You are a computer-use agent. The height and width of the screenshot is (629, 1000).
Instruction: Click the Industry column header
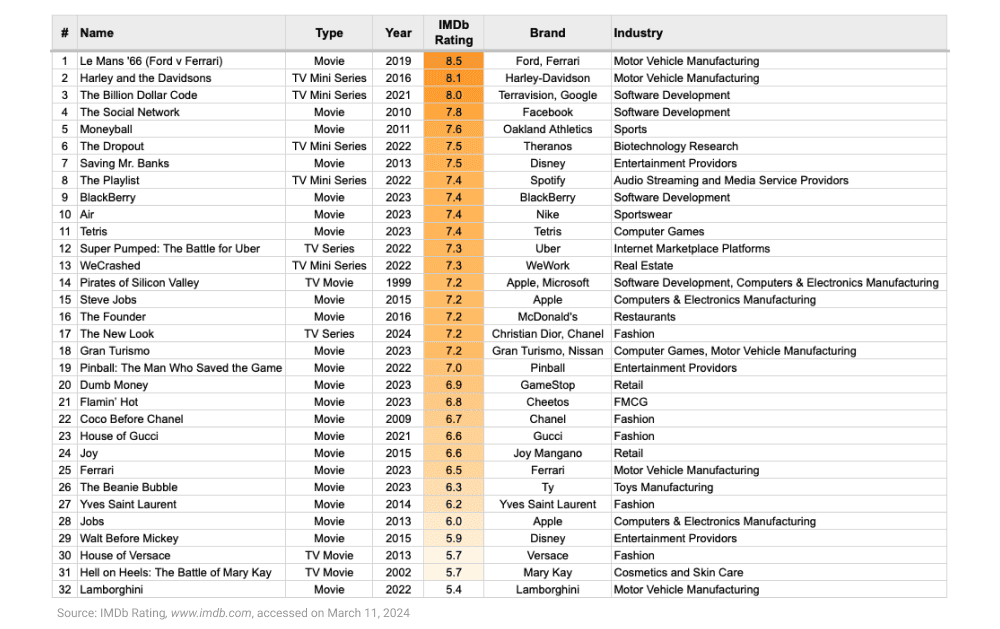(x=638, y=33)
